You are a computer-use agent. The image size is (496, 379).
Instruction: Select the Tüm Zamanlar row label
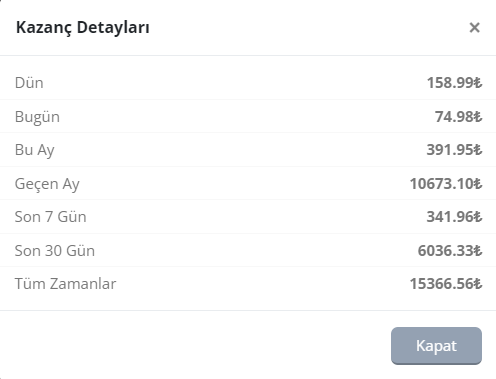click(66, 284)
